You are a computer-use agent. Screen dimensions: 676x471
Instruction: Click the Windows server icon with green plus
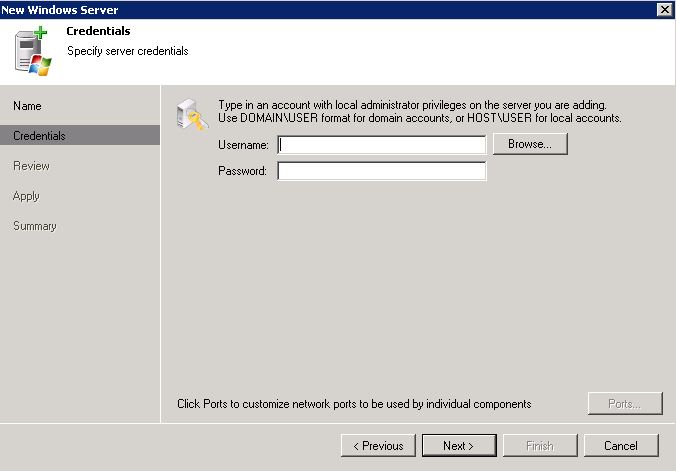coord(33,51)
